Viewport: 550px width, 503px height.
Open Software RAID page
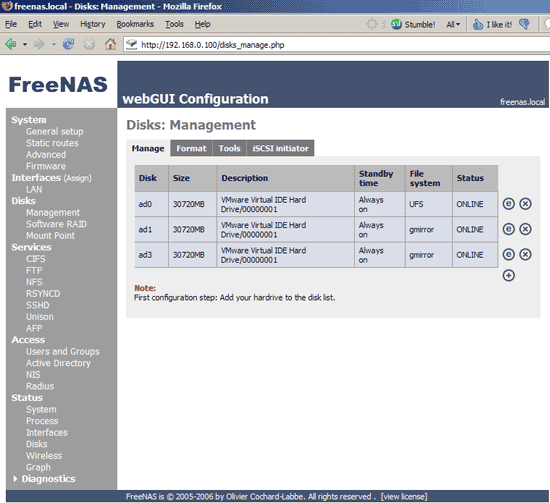56,224
